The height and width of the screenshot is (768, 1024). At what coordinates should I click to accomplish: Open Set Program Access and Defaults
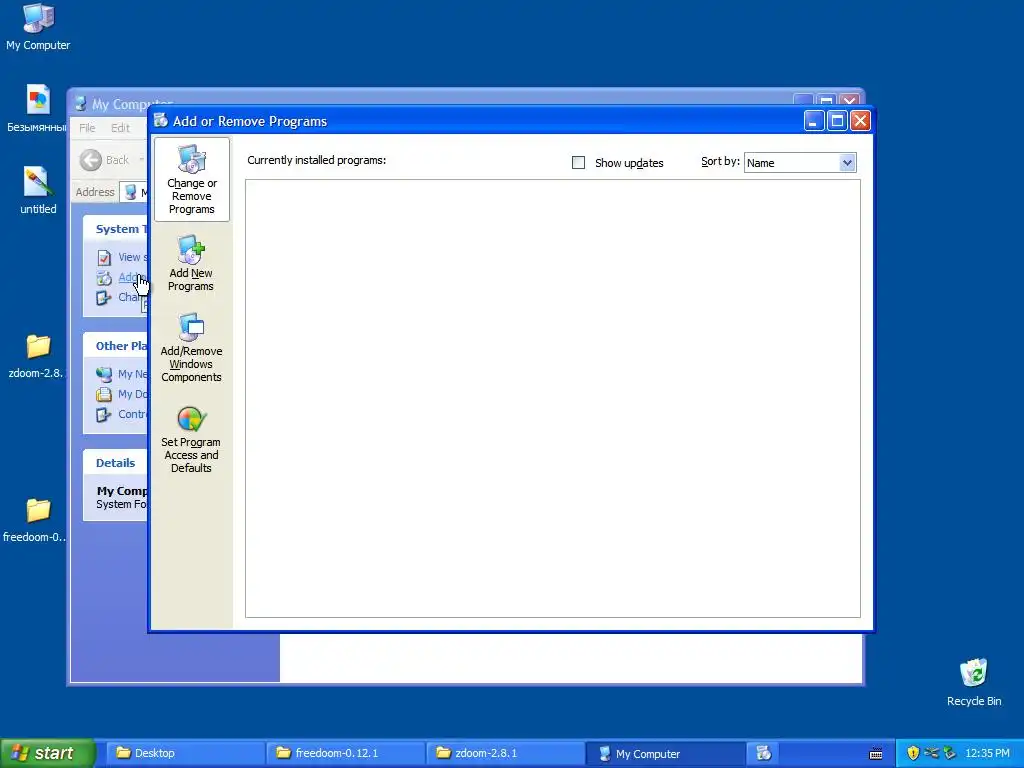[191, 440]
